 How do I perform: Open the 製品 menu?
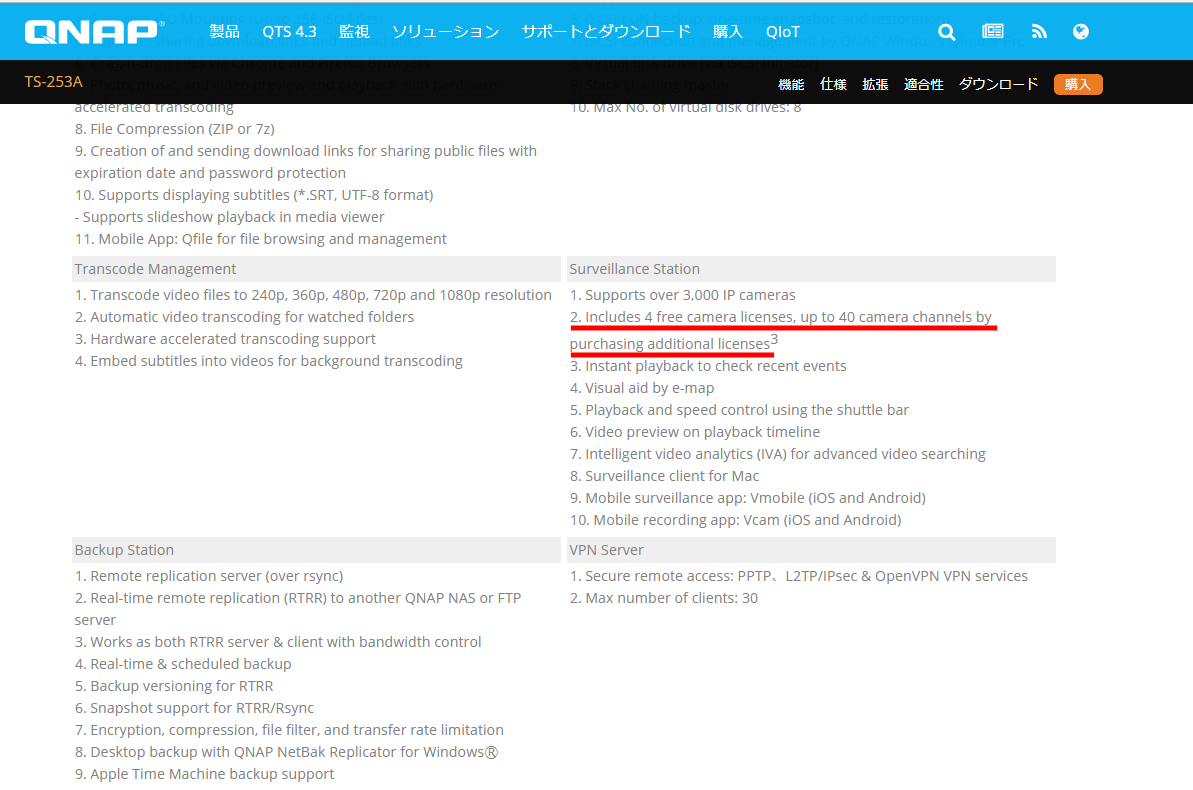(224, 31)
